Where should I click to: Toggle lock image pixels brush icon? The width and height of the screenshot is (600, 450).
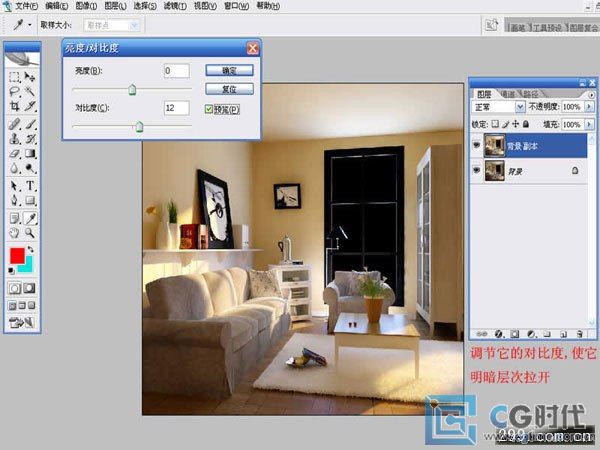(x=506, y=124)
